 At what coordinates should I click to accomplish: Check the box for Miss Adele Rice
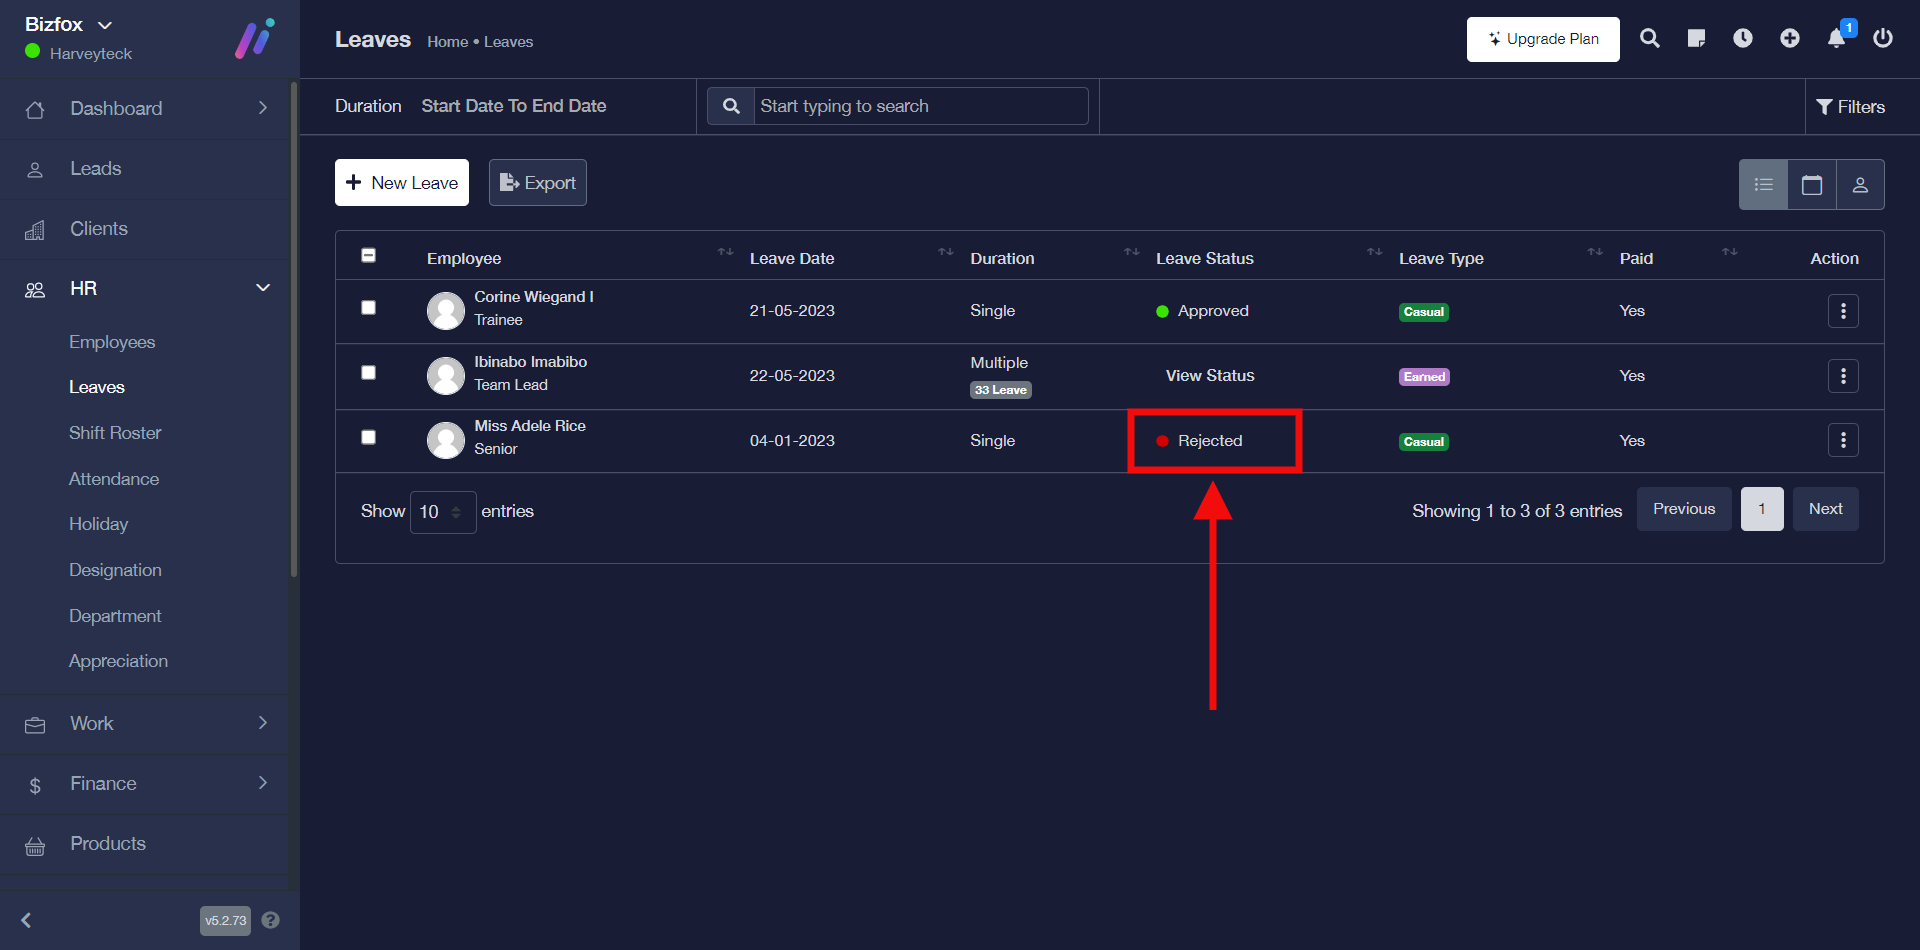(369, 438)
